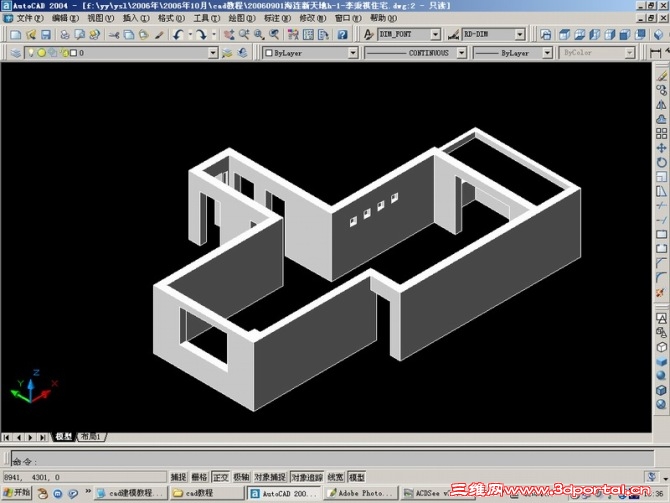Click the Copy icon on the standard toolbar
This screenshot has height=503, width=670.
point(129,35)
